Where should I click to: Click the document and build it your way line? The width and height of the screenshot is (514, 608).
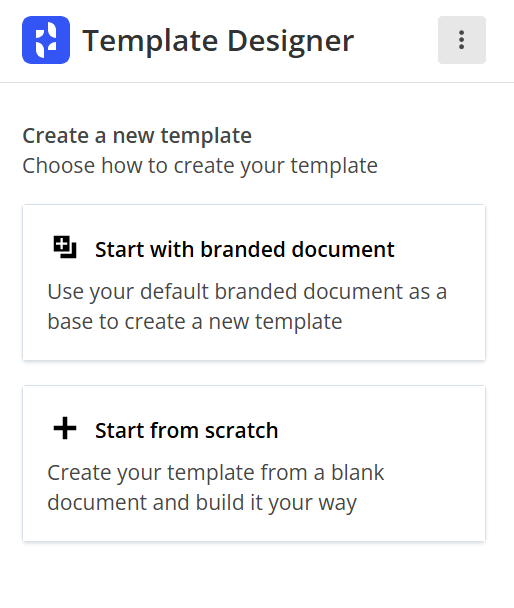[202, 503]
